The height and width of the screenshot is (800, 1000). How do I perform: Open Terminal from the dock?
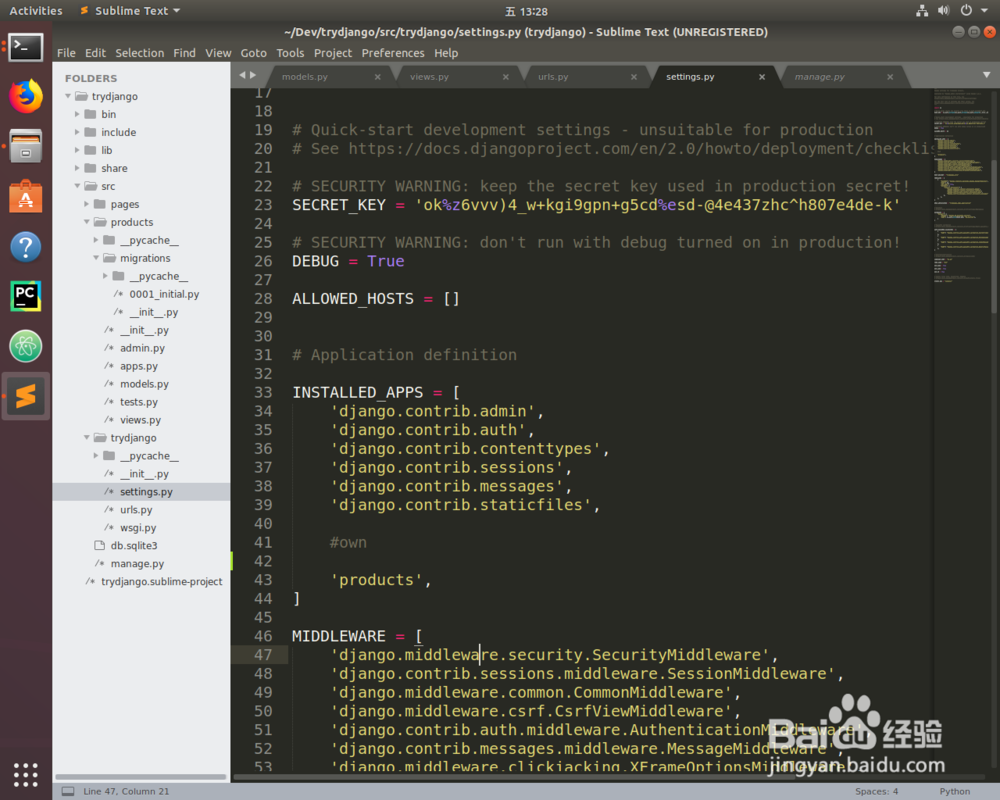click(26, 47)
